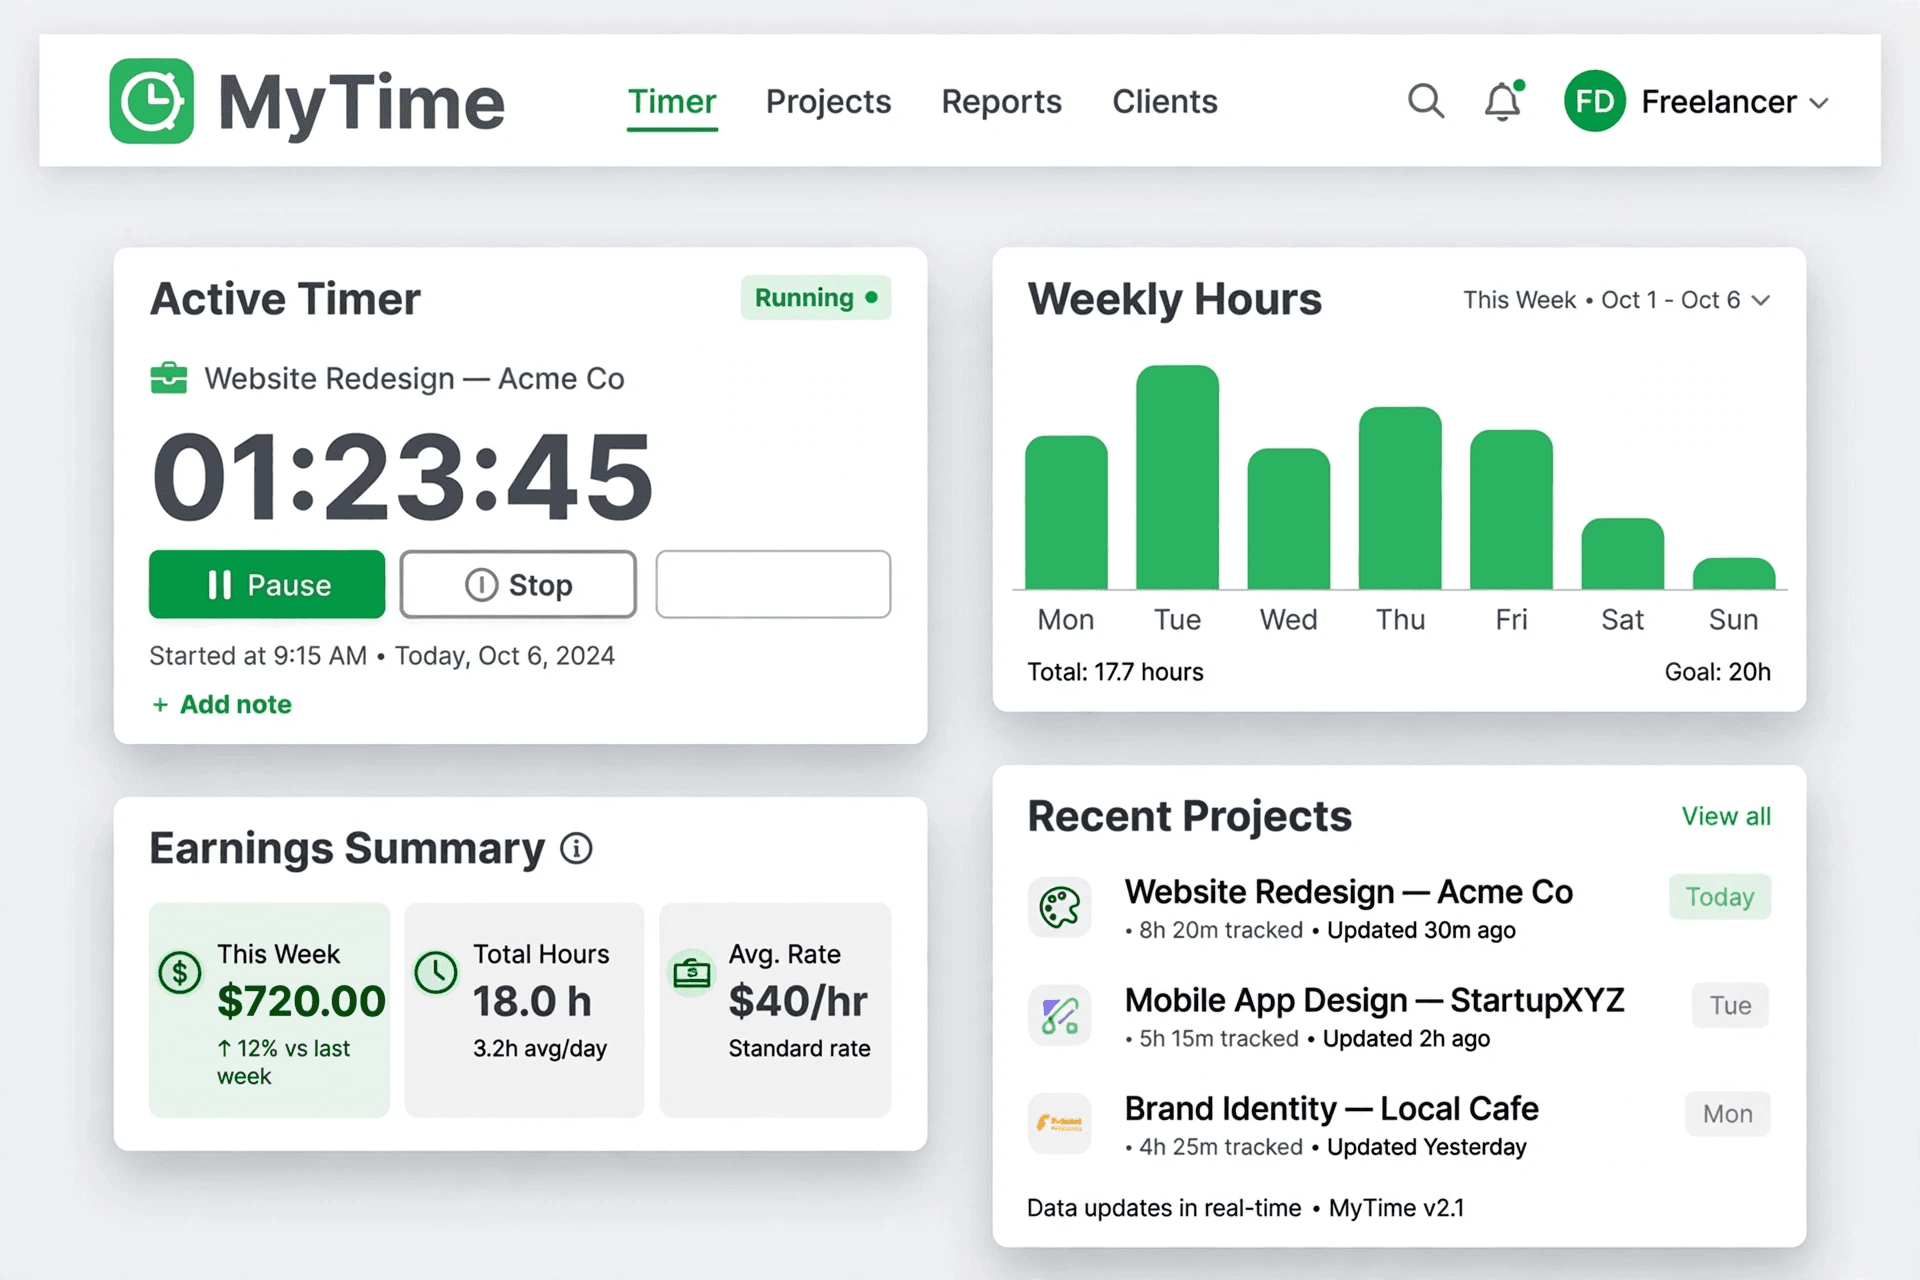The image size is (1920, 1280).
Task: Click the Mon tag on Brand Identity
Action: pyautogui.click(x=1728, y=1113)
